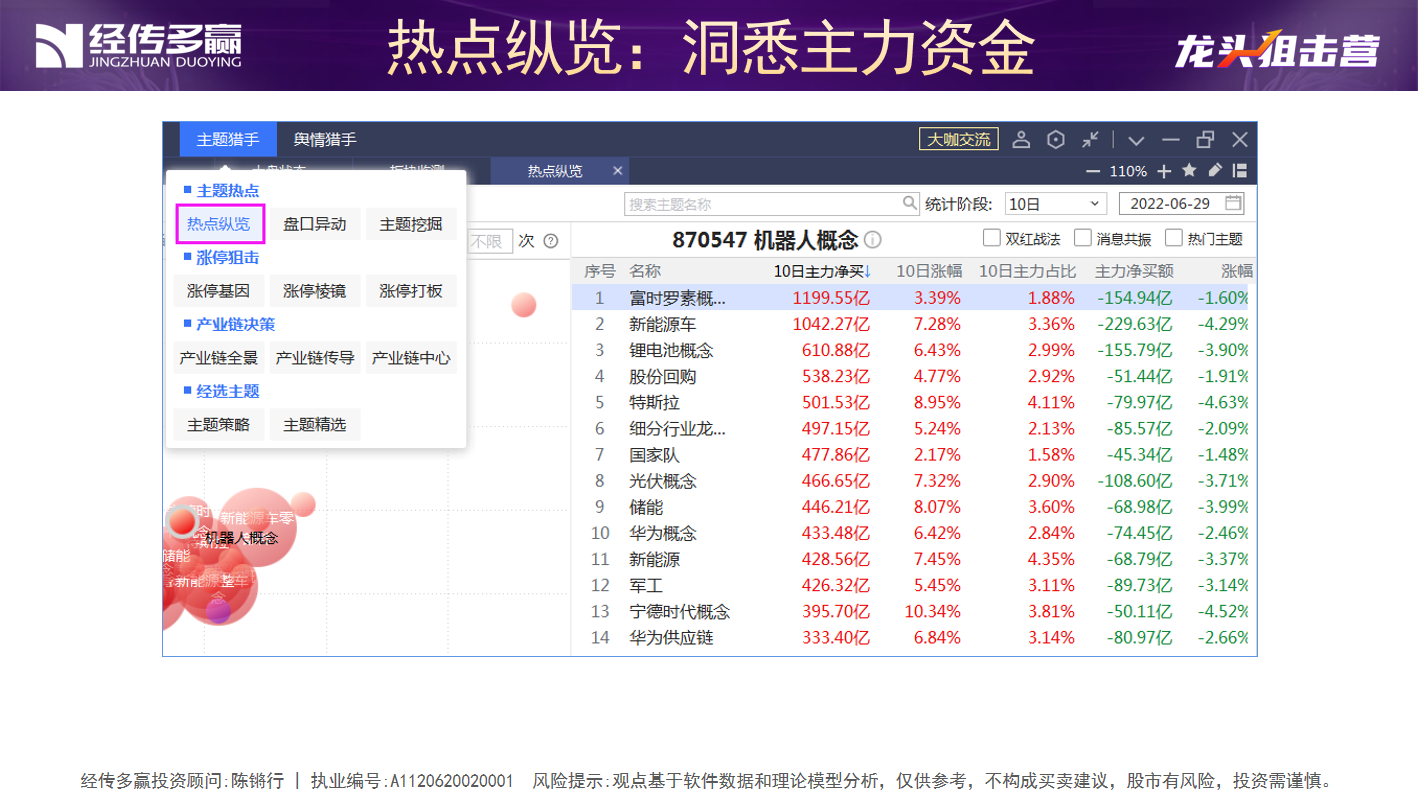Check the 热门主题 checkbox
This screenshot has width=1418, height=796.
tap(1174, 238)
